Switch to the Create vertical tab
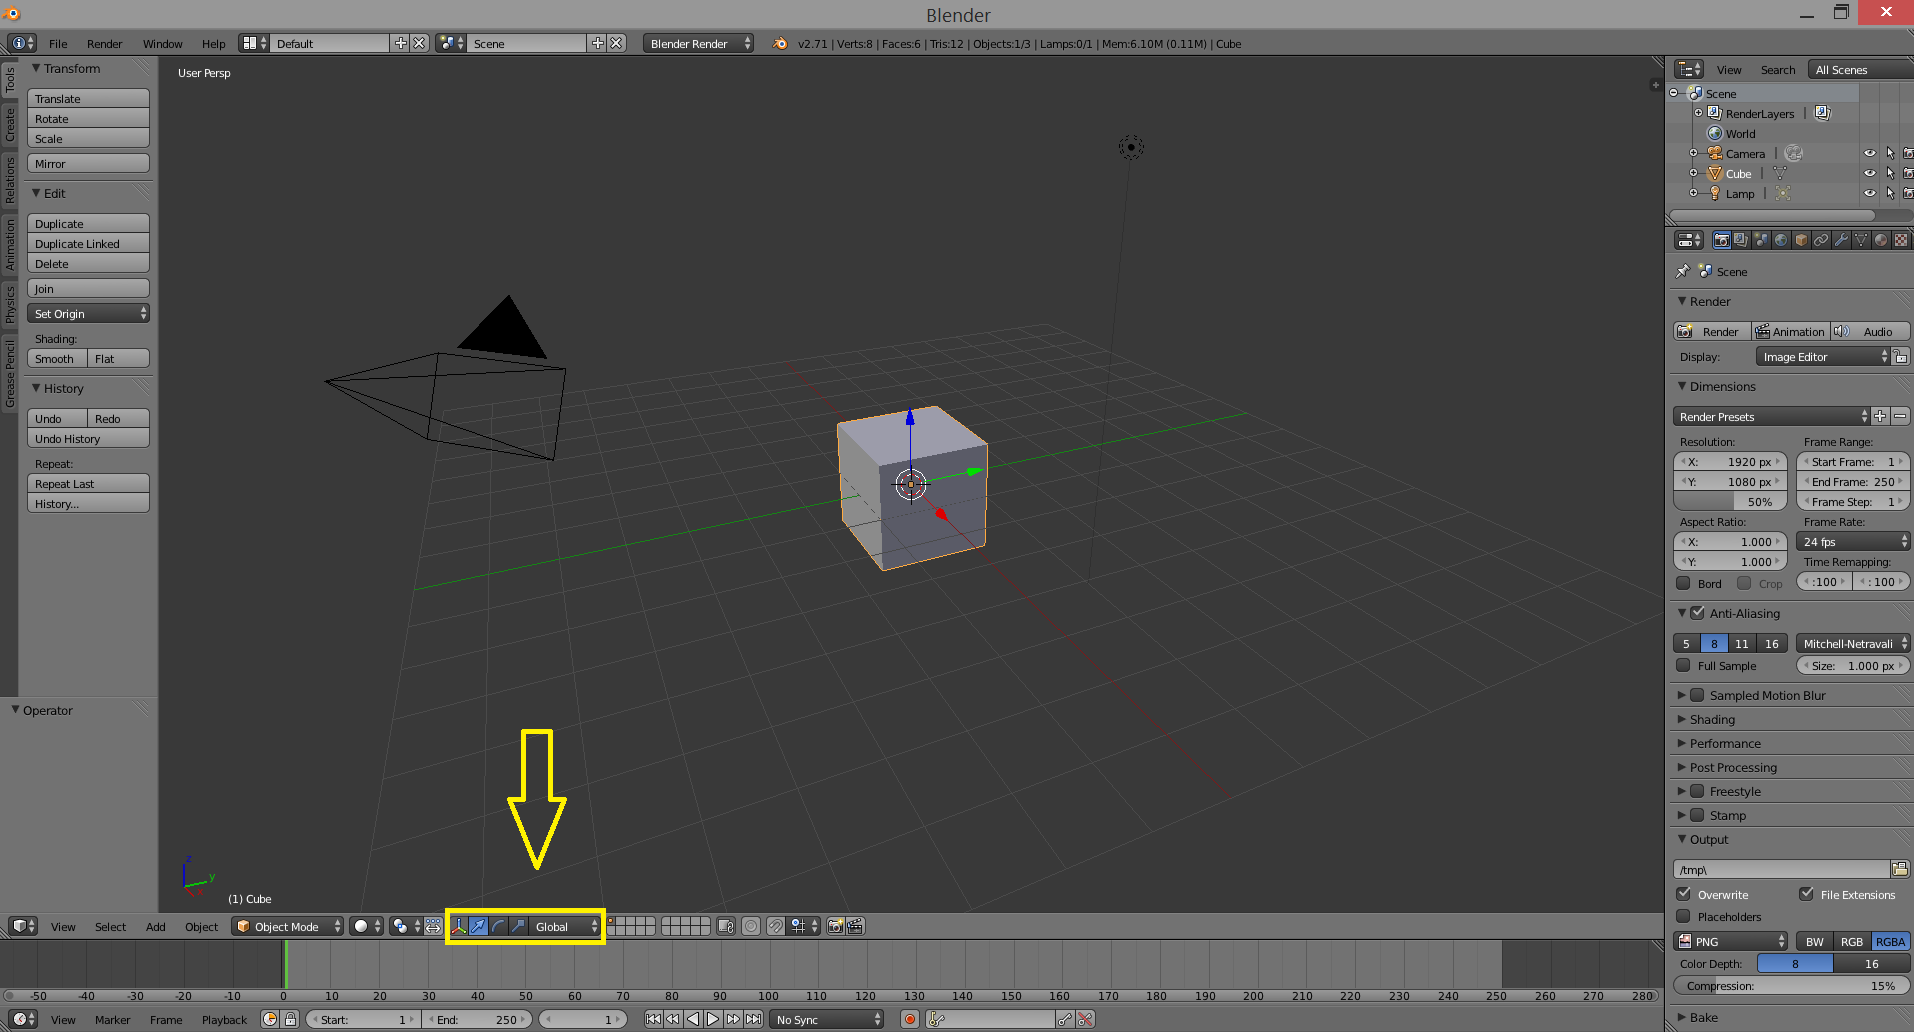Image resolution: width=1914 pixels, height=1032 pixels. pyautogui.click(x=10, y=125)
